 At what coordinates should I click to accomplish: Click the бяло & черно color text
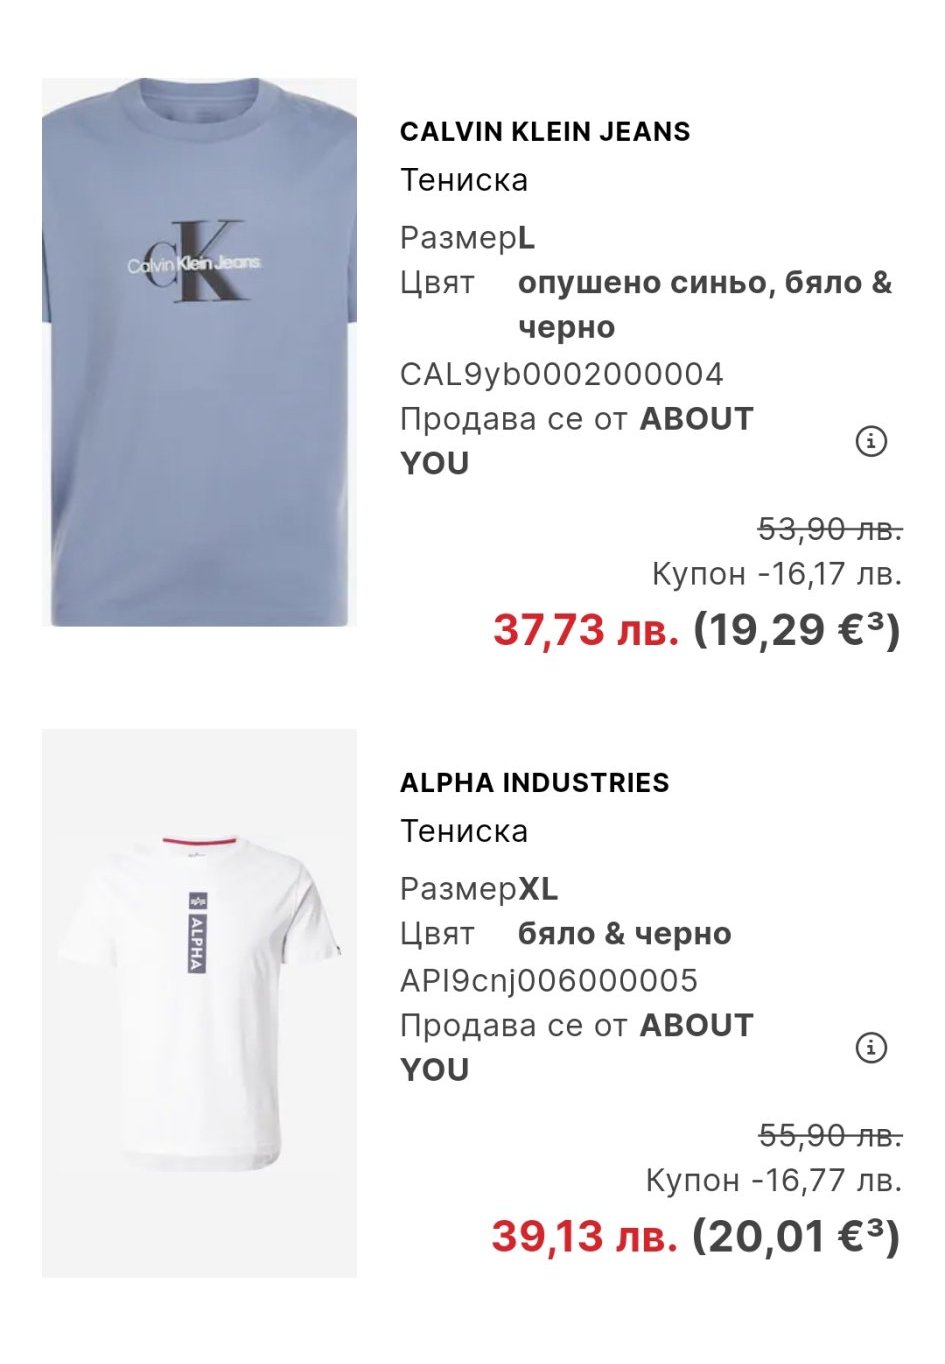coord(624,934)
